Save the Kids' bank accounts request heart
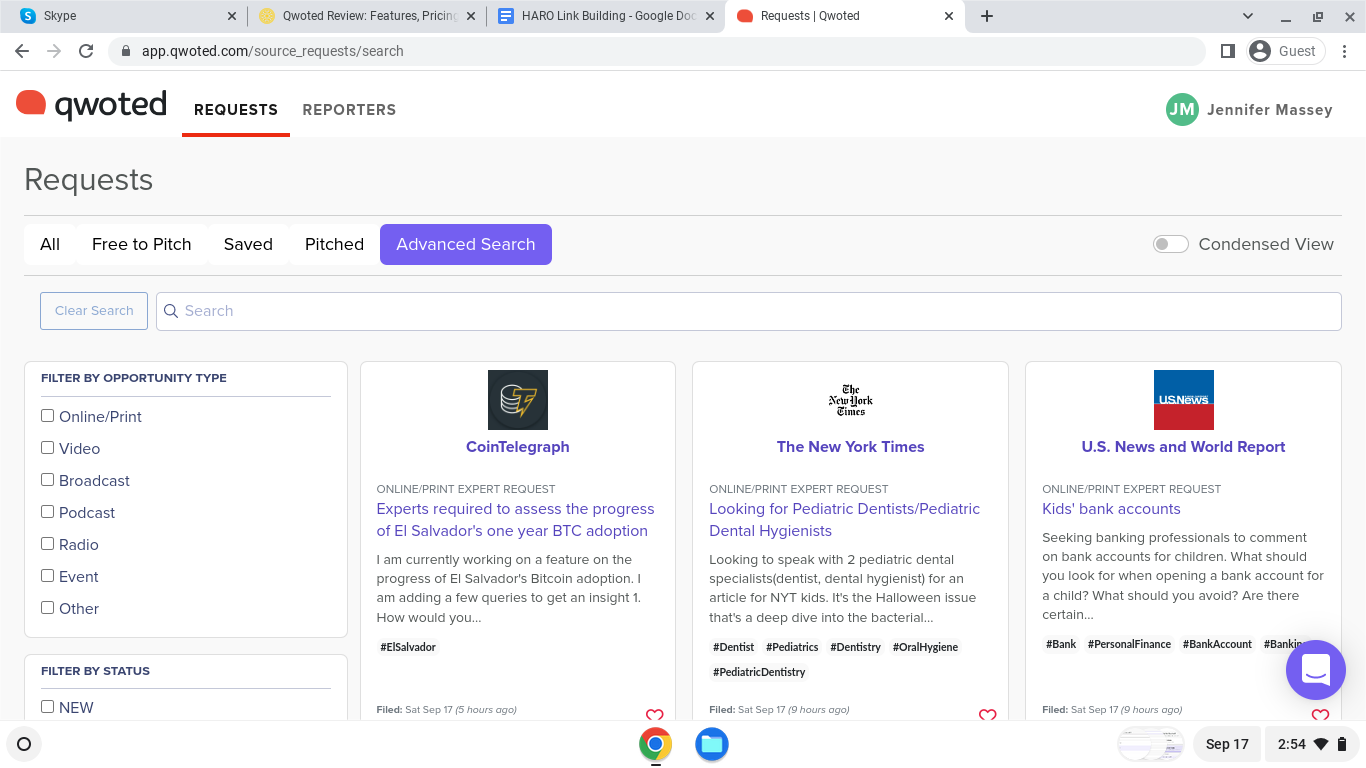 (1320, 714)
